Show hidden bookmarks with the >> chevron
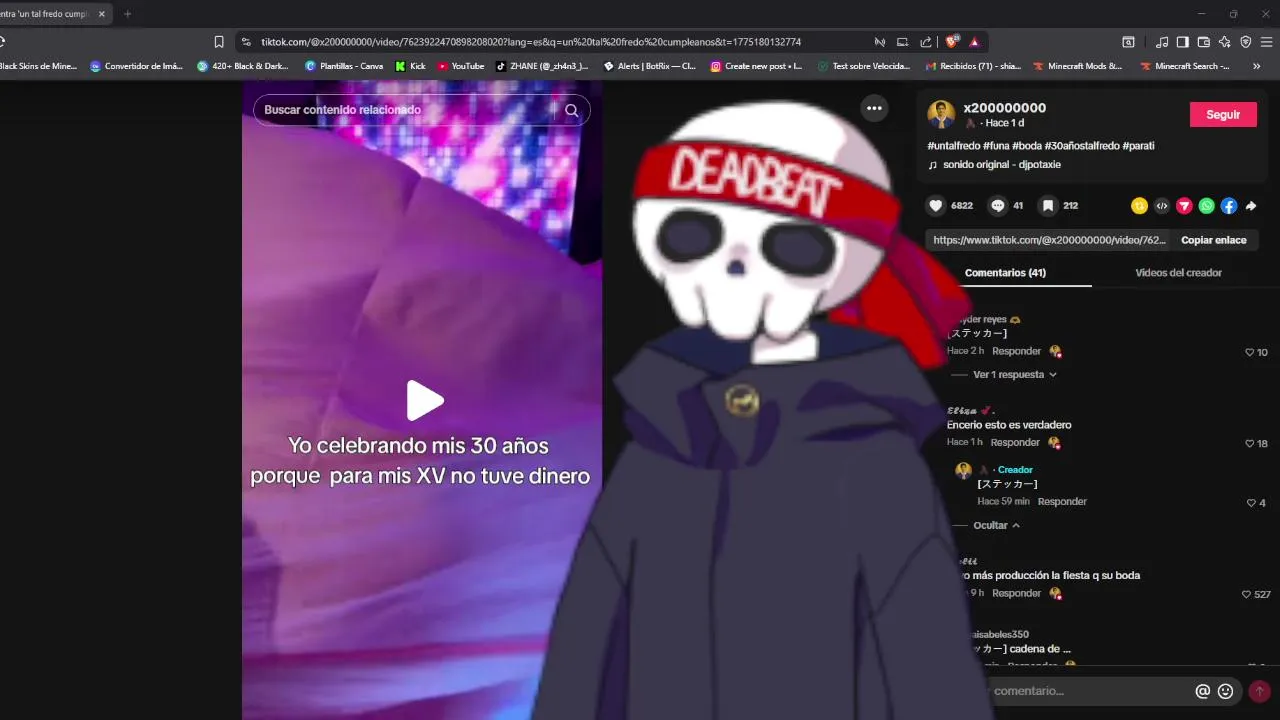 coord(1256,66)
